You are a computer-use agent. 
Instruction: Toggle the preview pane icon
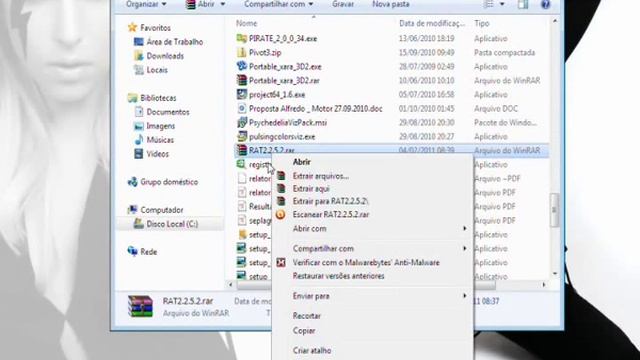point(523,4)
